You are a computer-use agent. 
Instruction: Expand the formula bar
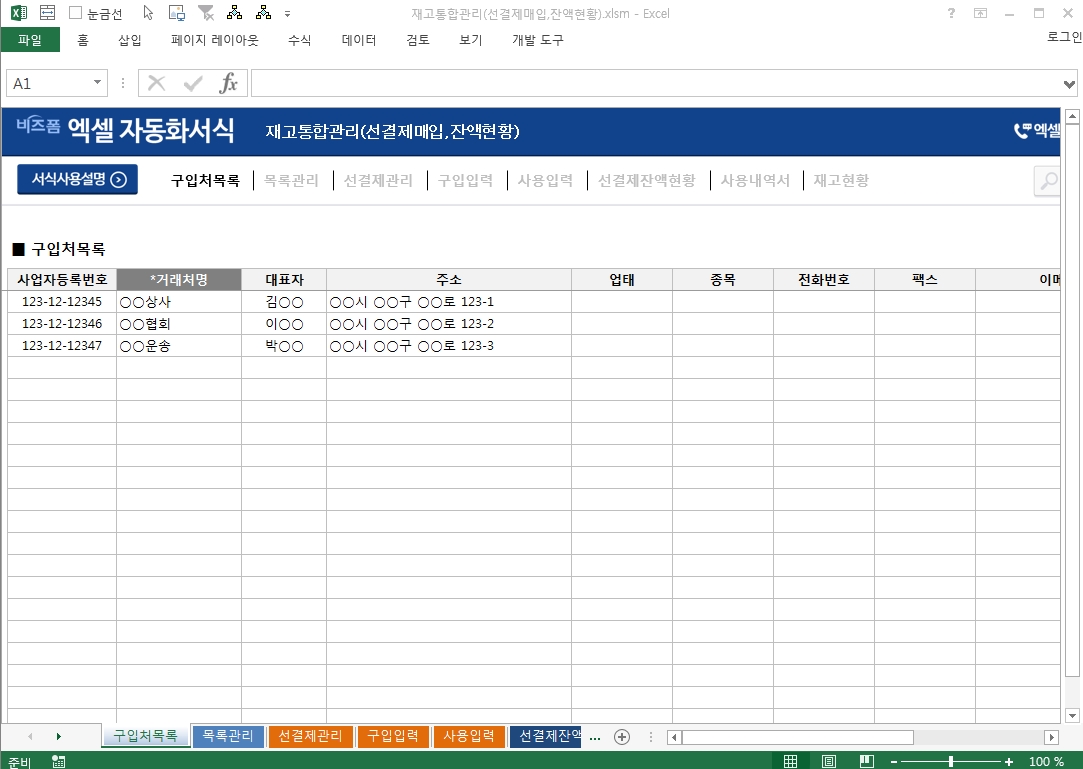point(1070,83)
